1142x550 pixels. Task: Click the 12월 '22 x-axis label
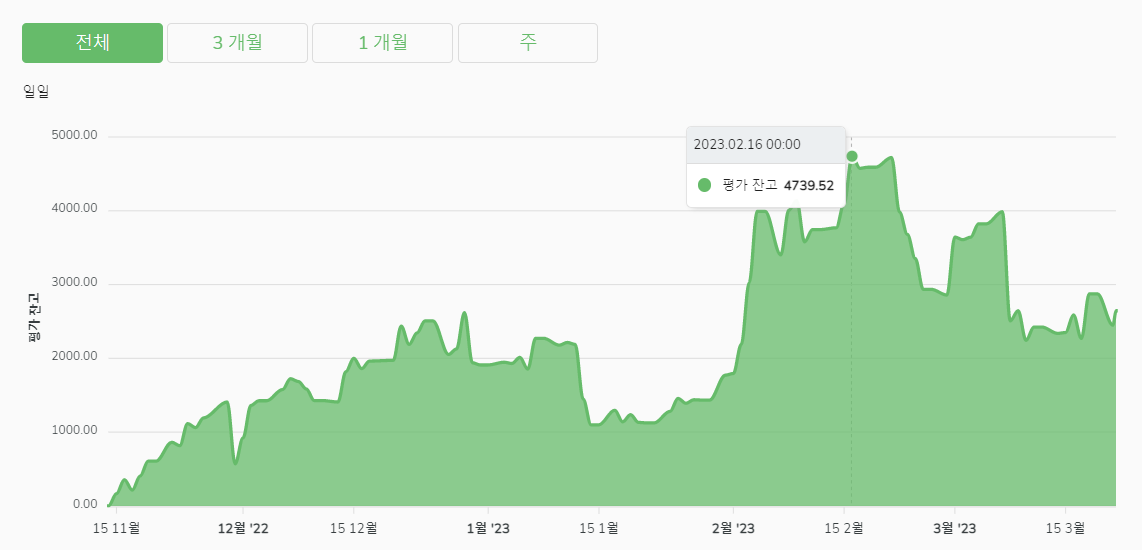pyautogui.click(x=243, y=527)
